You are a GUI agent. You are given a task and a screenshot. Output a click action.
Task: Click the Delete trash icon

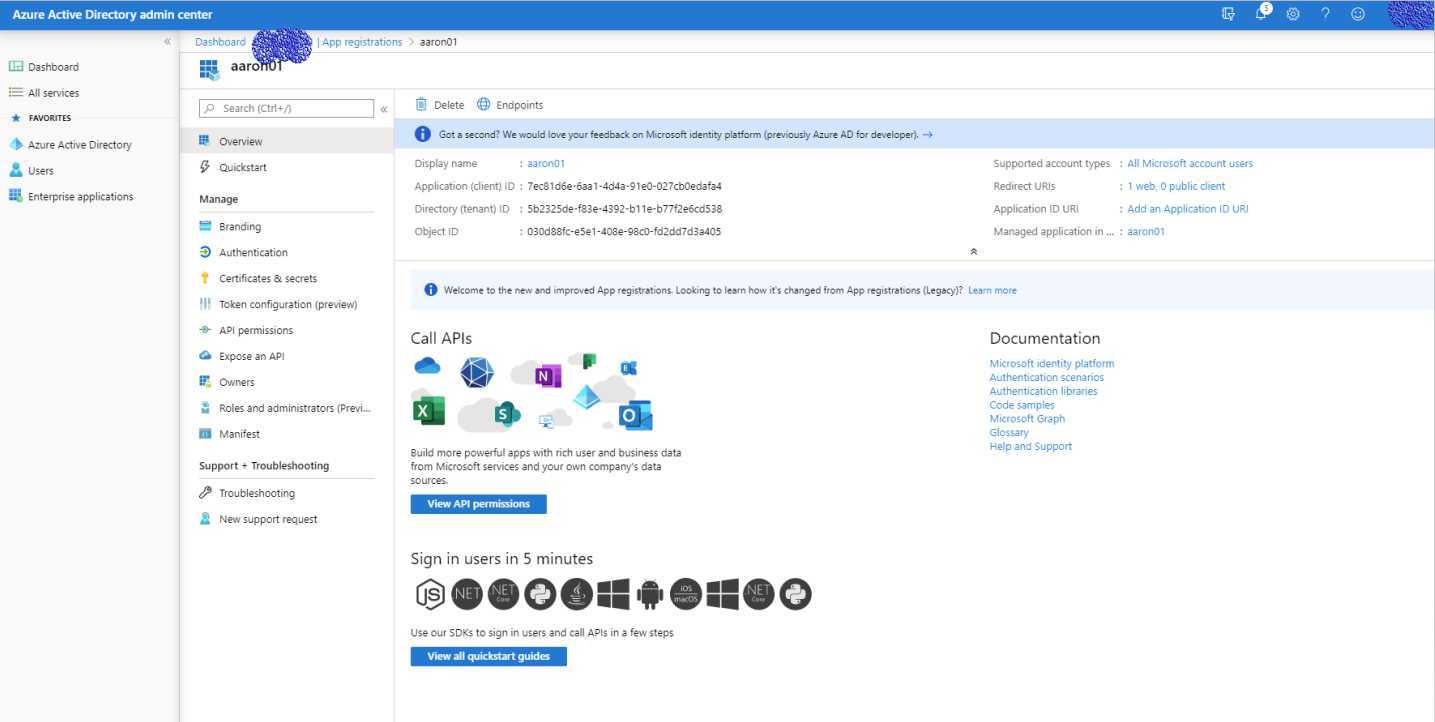(x=421, y=104)
